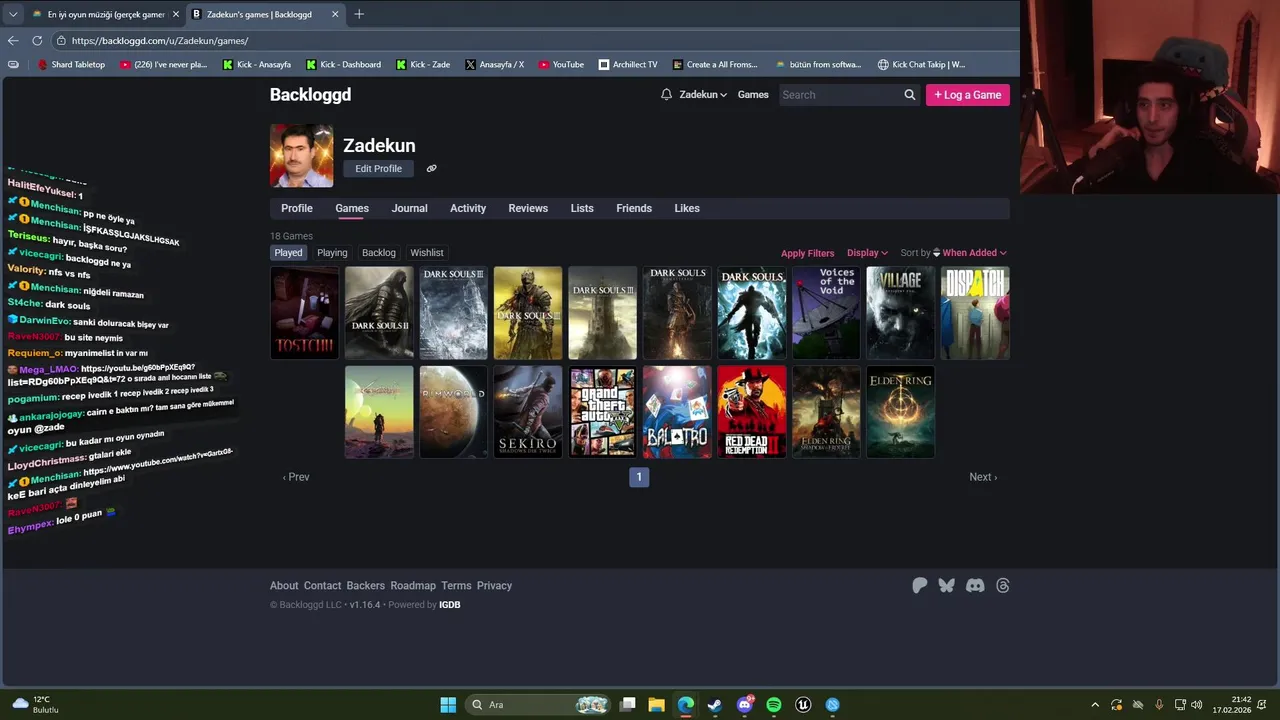Image resolution: width=1280 pixels, height=720 pixels.
Task: Click the search magnifier icon in Backloggd
Action: [x=909, y=95]
